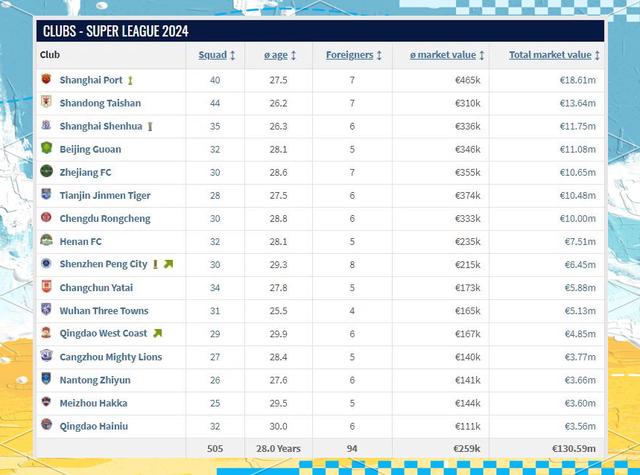Click the Qingdao West Coast club crest

pos(46,332)
